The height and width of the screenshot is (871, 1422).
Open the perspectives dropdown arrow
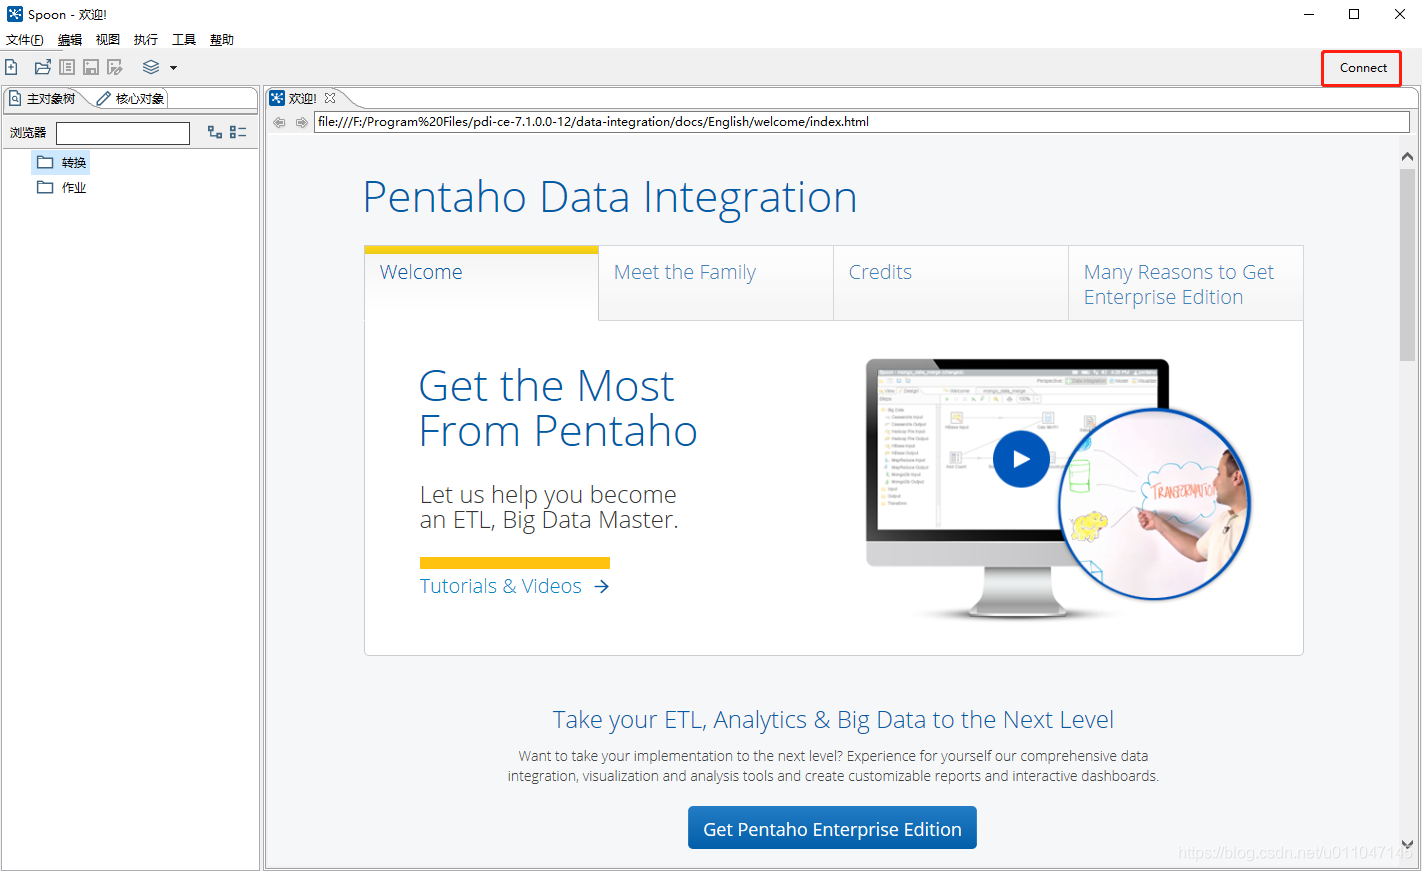tap(173, 68)
